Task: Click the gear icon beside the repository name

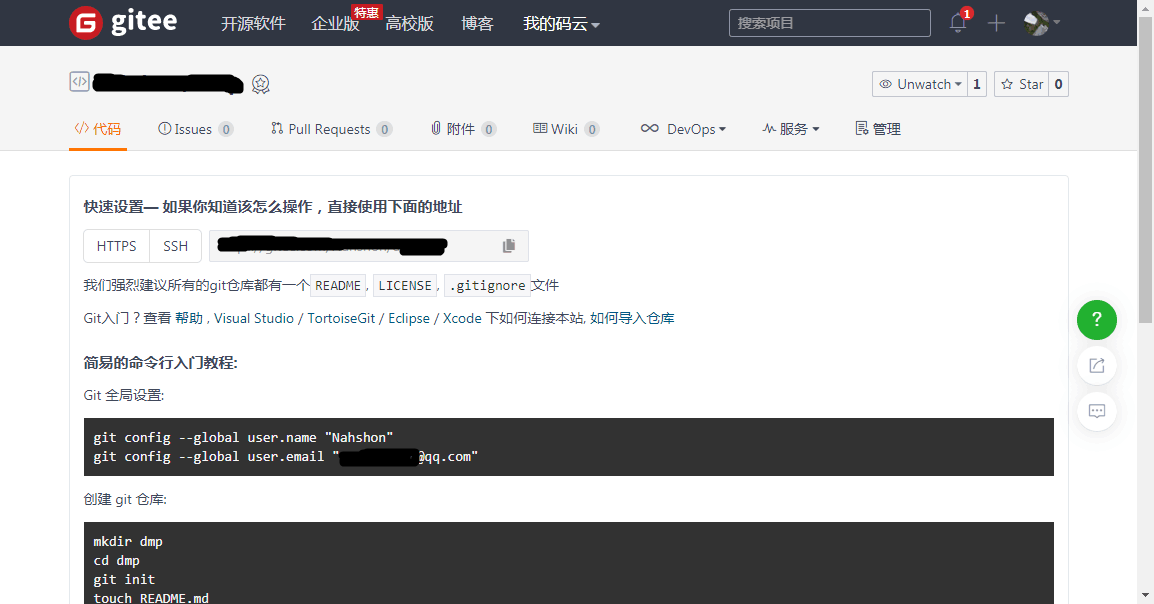Action: 261,84
